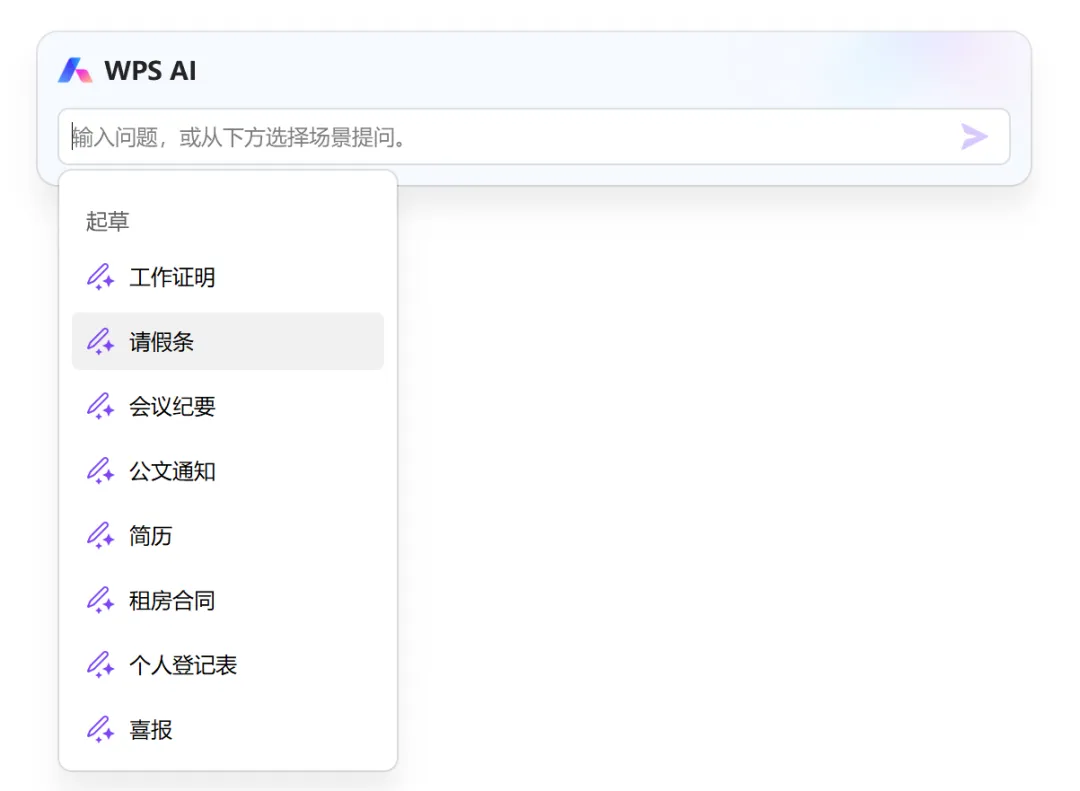Click the pen icon beside 工作证明
The image size is (1080, 791).
tap(100, 277)
